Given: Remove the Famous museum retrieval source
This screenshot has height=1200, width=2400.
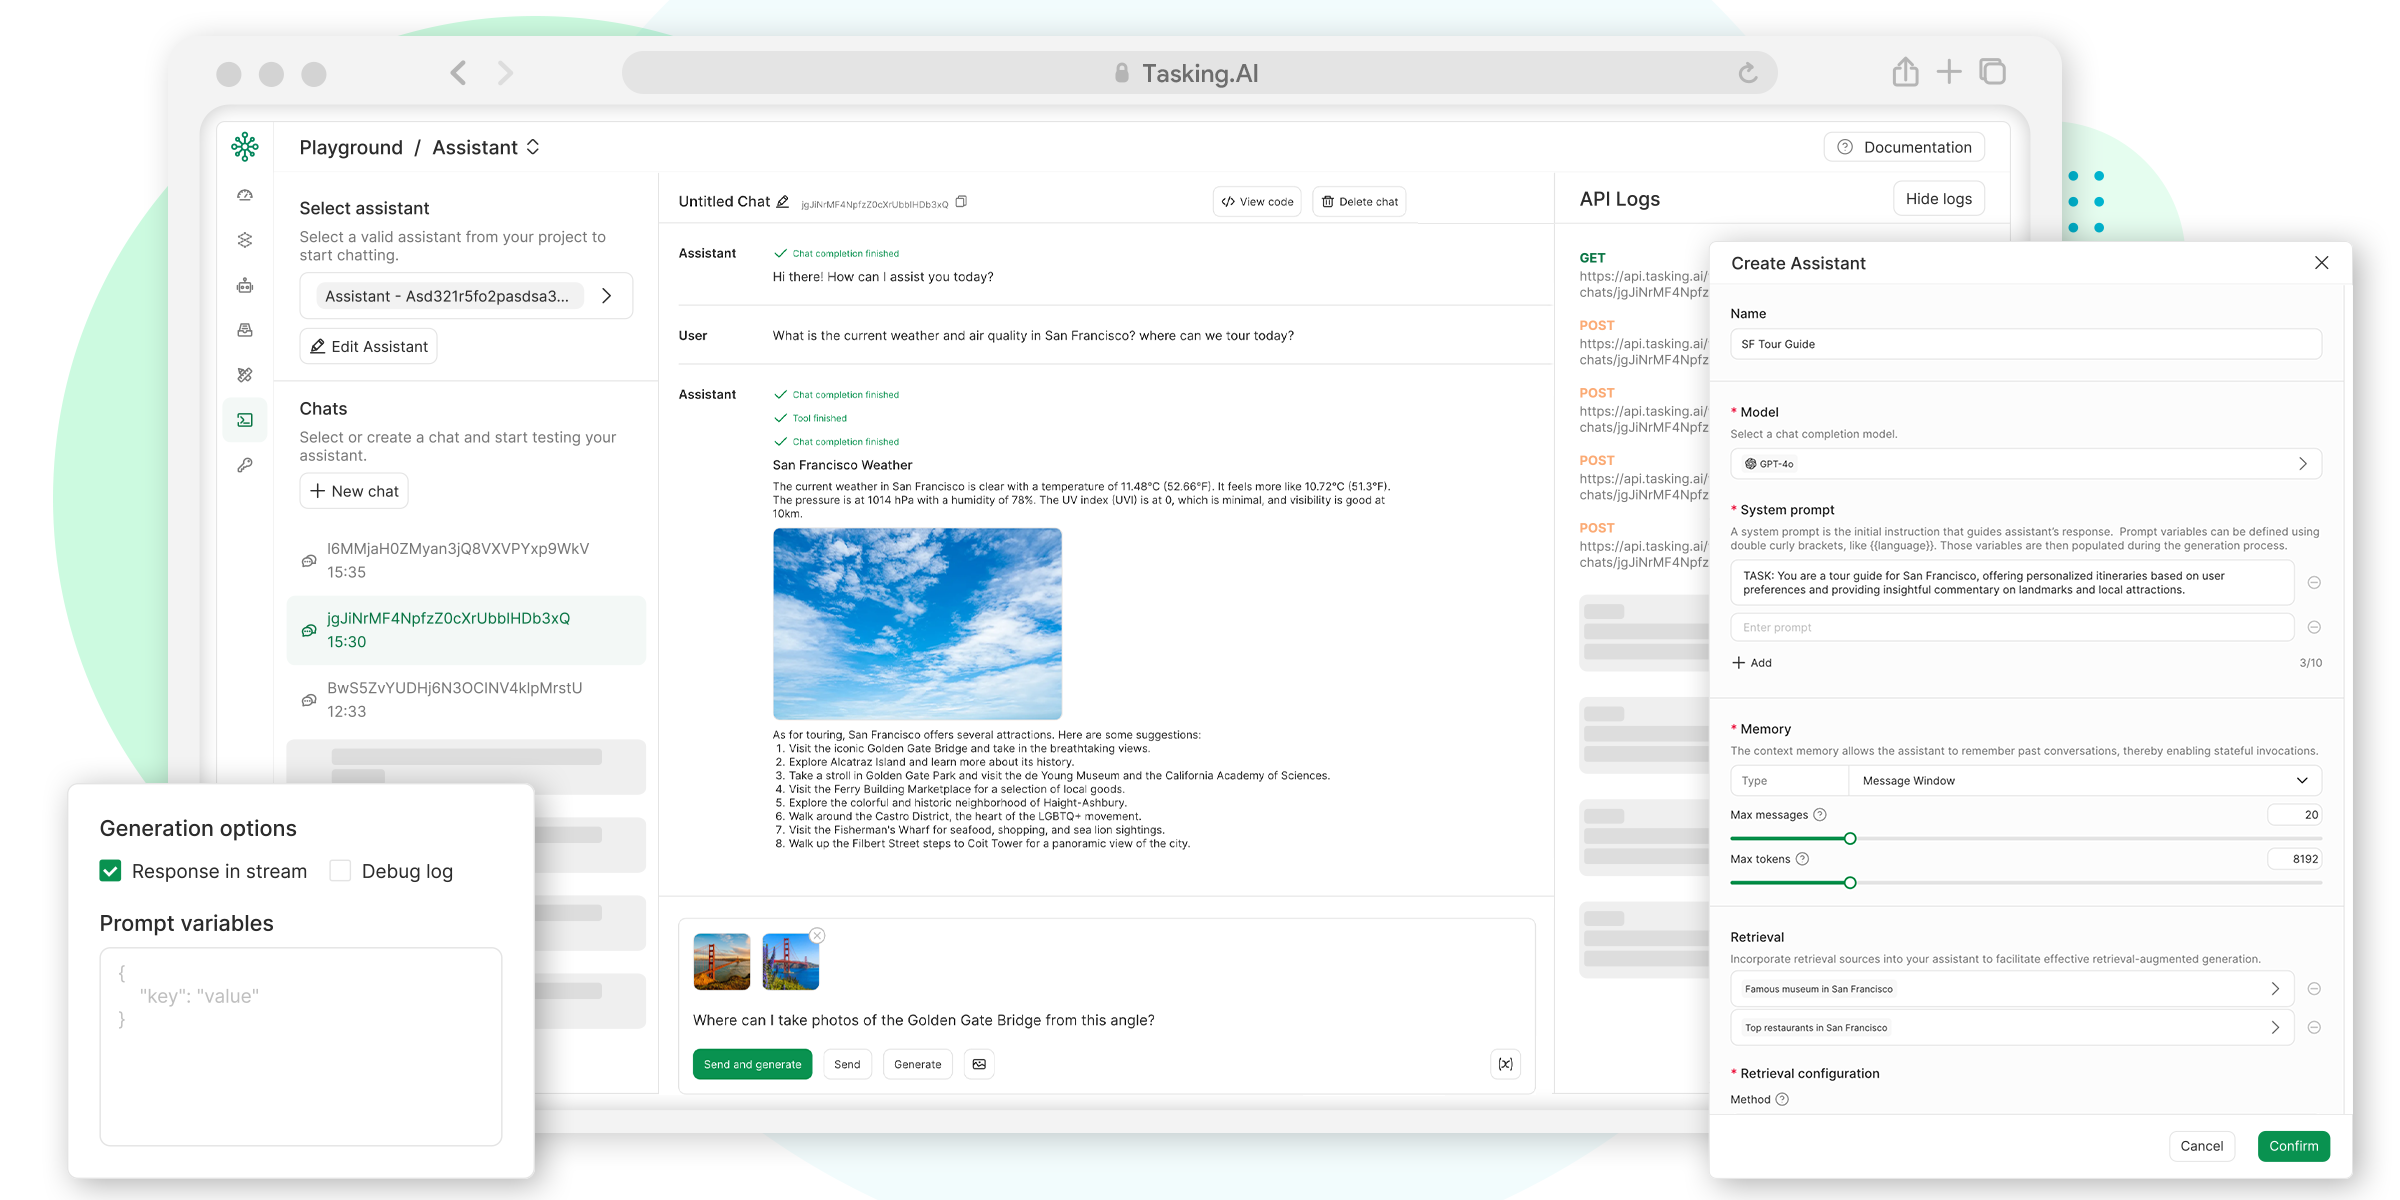Looking at the screenshot, I should 2314,989.
